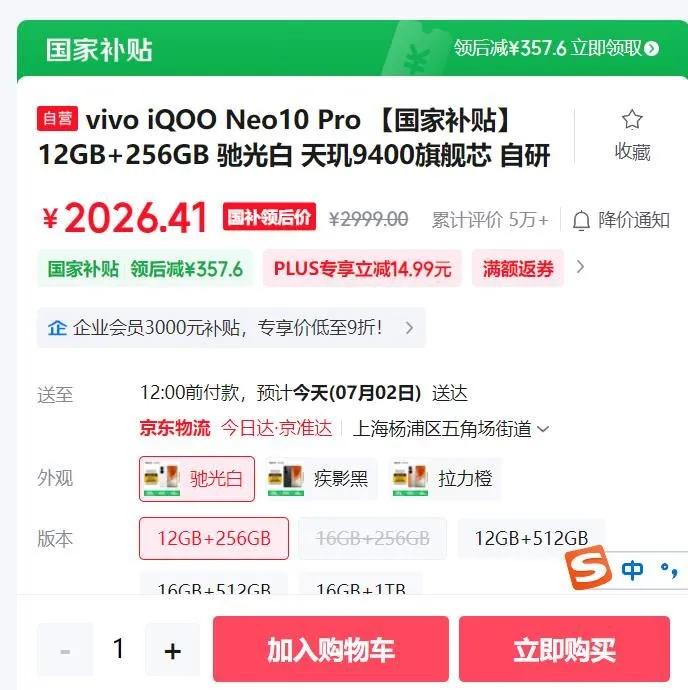688x690 pixels.
Task: Choose the 12GB+256GB version
Action: point(214,538)
